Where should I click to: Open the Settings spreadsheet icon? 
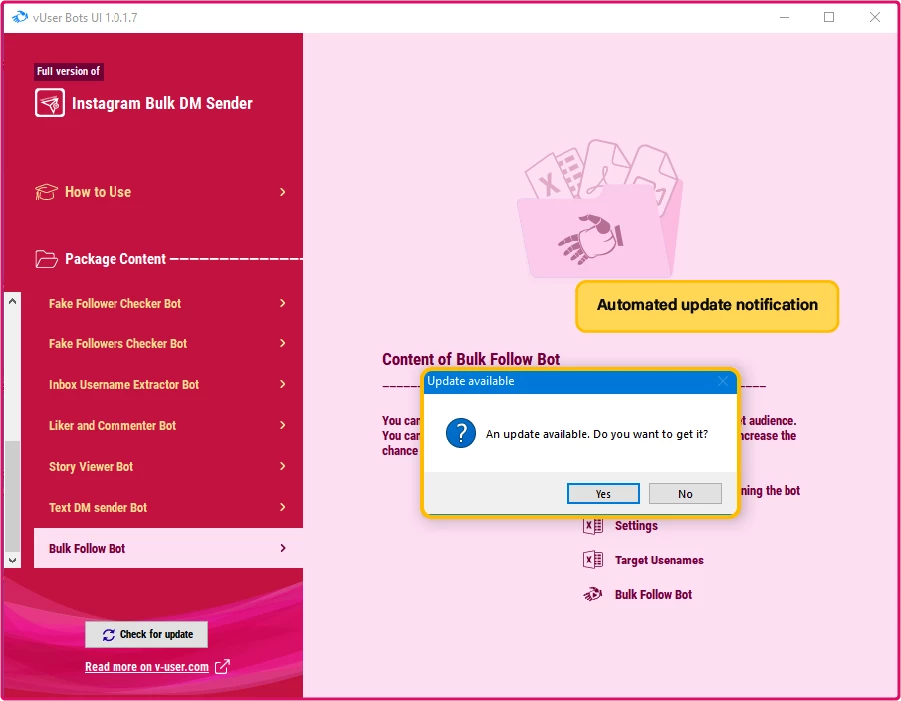click(593, 526)
